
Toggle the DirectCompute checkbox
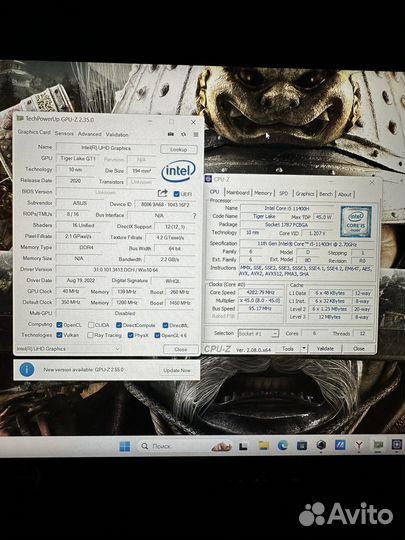(x=119, y=325)
